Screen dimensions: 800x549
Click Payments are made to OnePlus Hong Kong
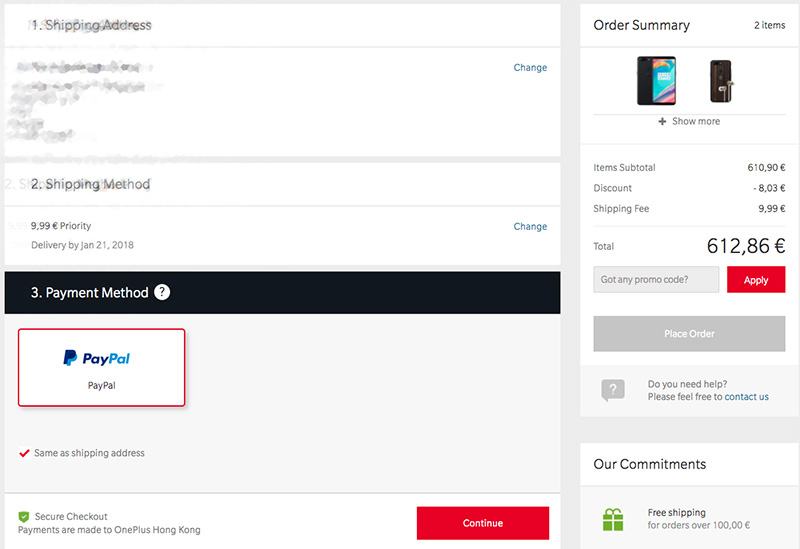point(109,530)
